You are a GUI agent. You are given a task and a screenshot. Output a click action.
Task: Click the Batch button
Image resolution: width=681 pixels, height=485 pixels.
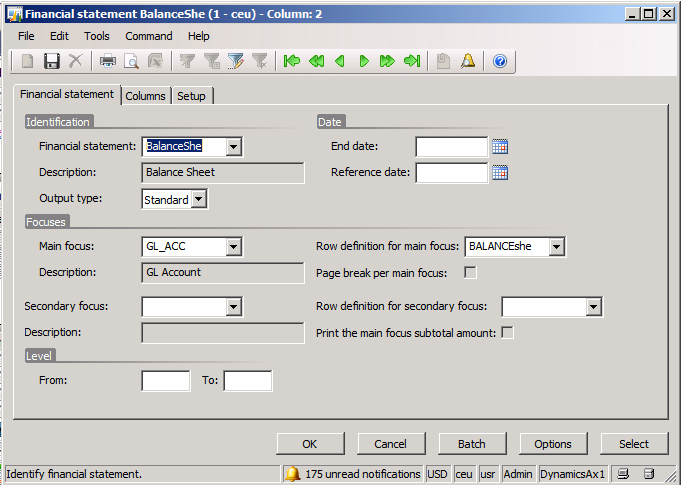472,444
